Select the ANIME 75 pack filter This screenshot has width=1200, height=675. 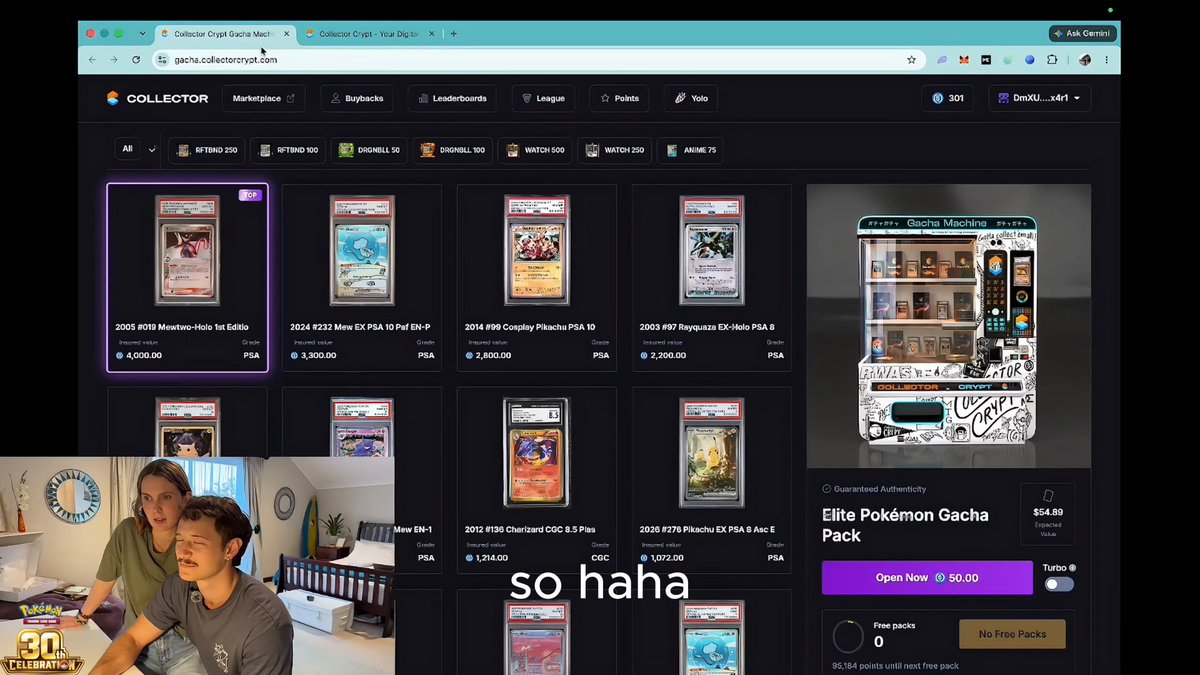(691, 150)
